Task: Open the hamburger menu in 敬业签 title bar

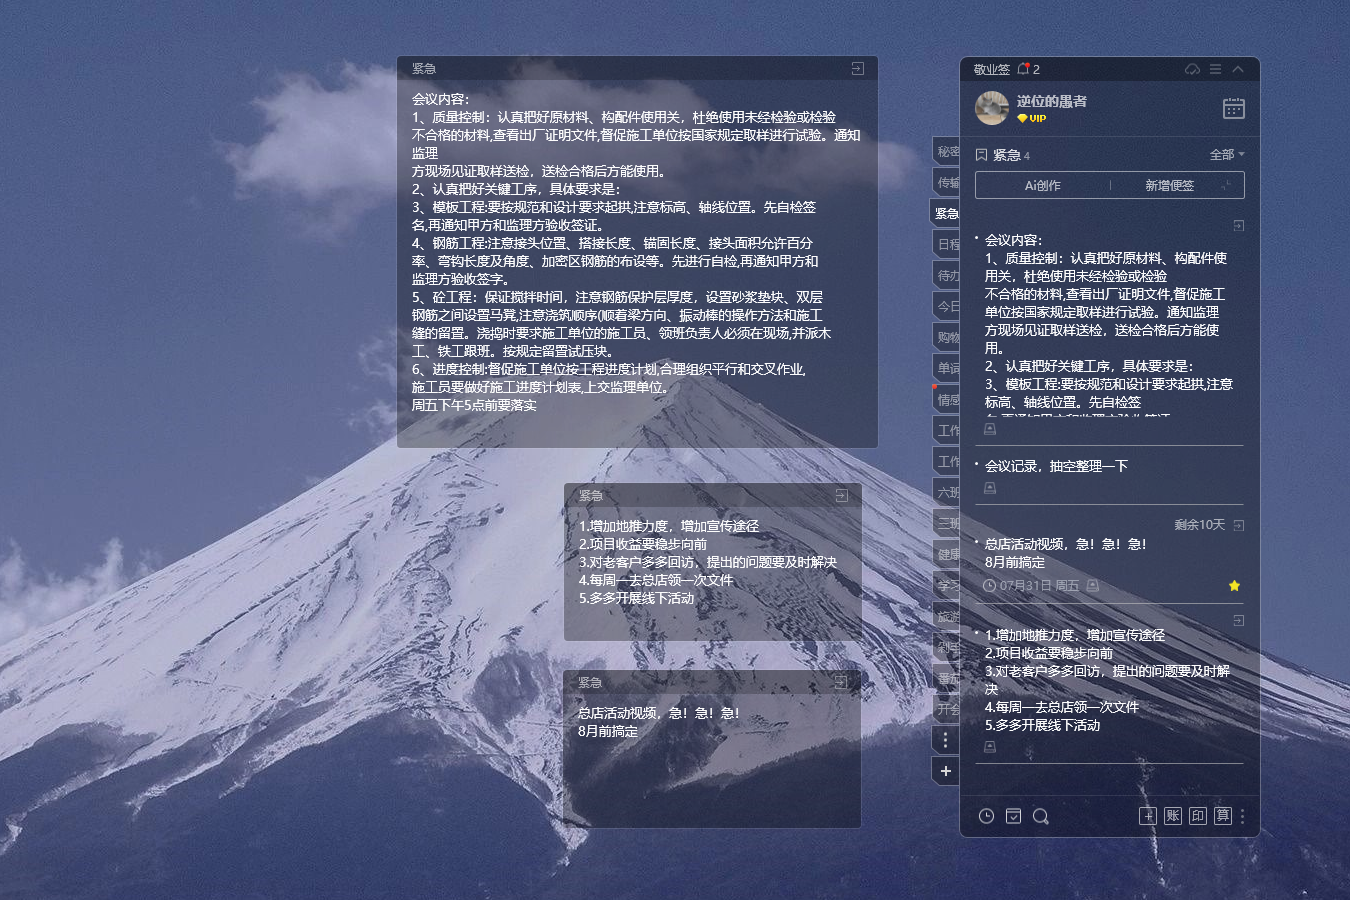Action: coord(1215,69)
